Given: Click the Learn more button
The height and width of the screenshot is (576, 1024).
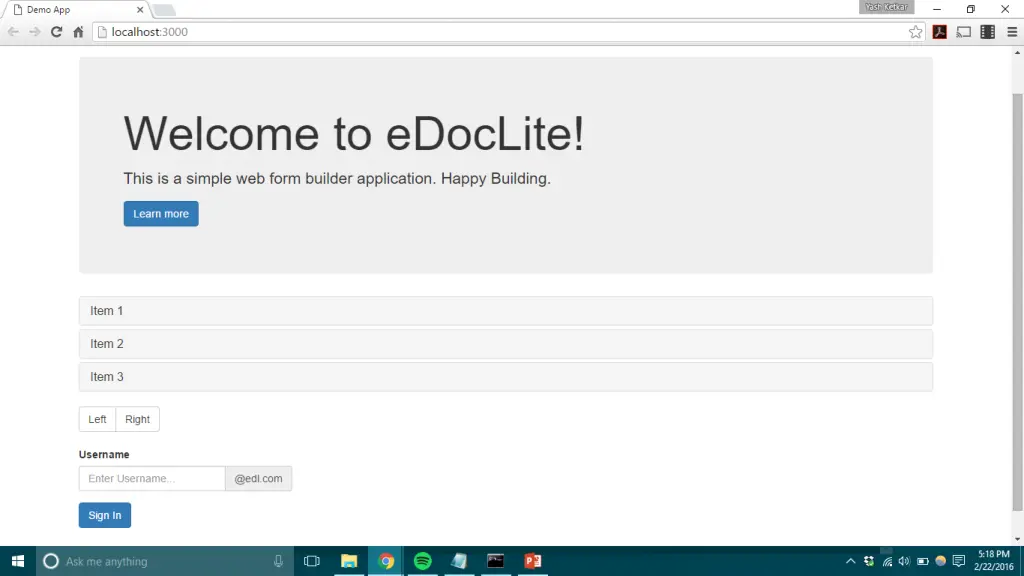Looking at the screenshot, I should (x=161, y=214).
